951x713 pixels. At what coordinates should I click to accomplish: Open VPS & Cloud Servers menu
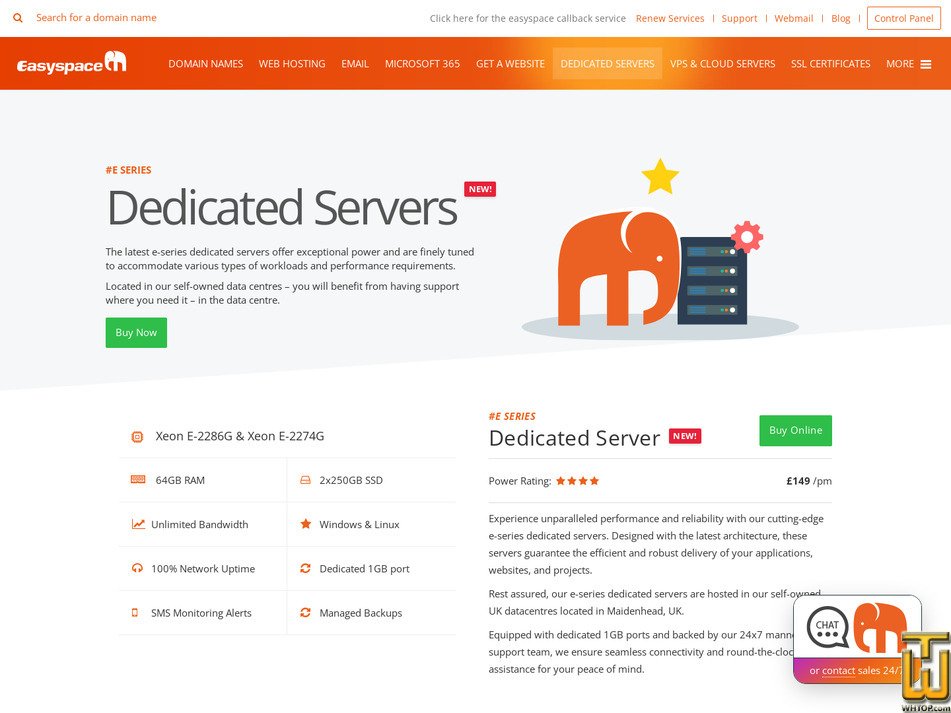click(x=722, y=64)
